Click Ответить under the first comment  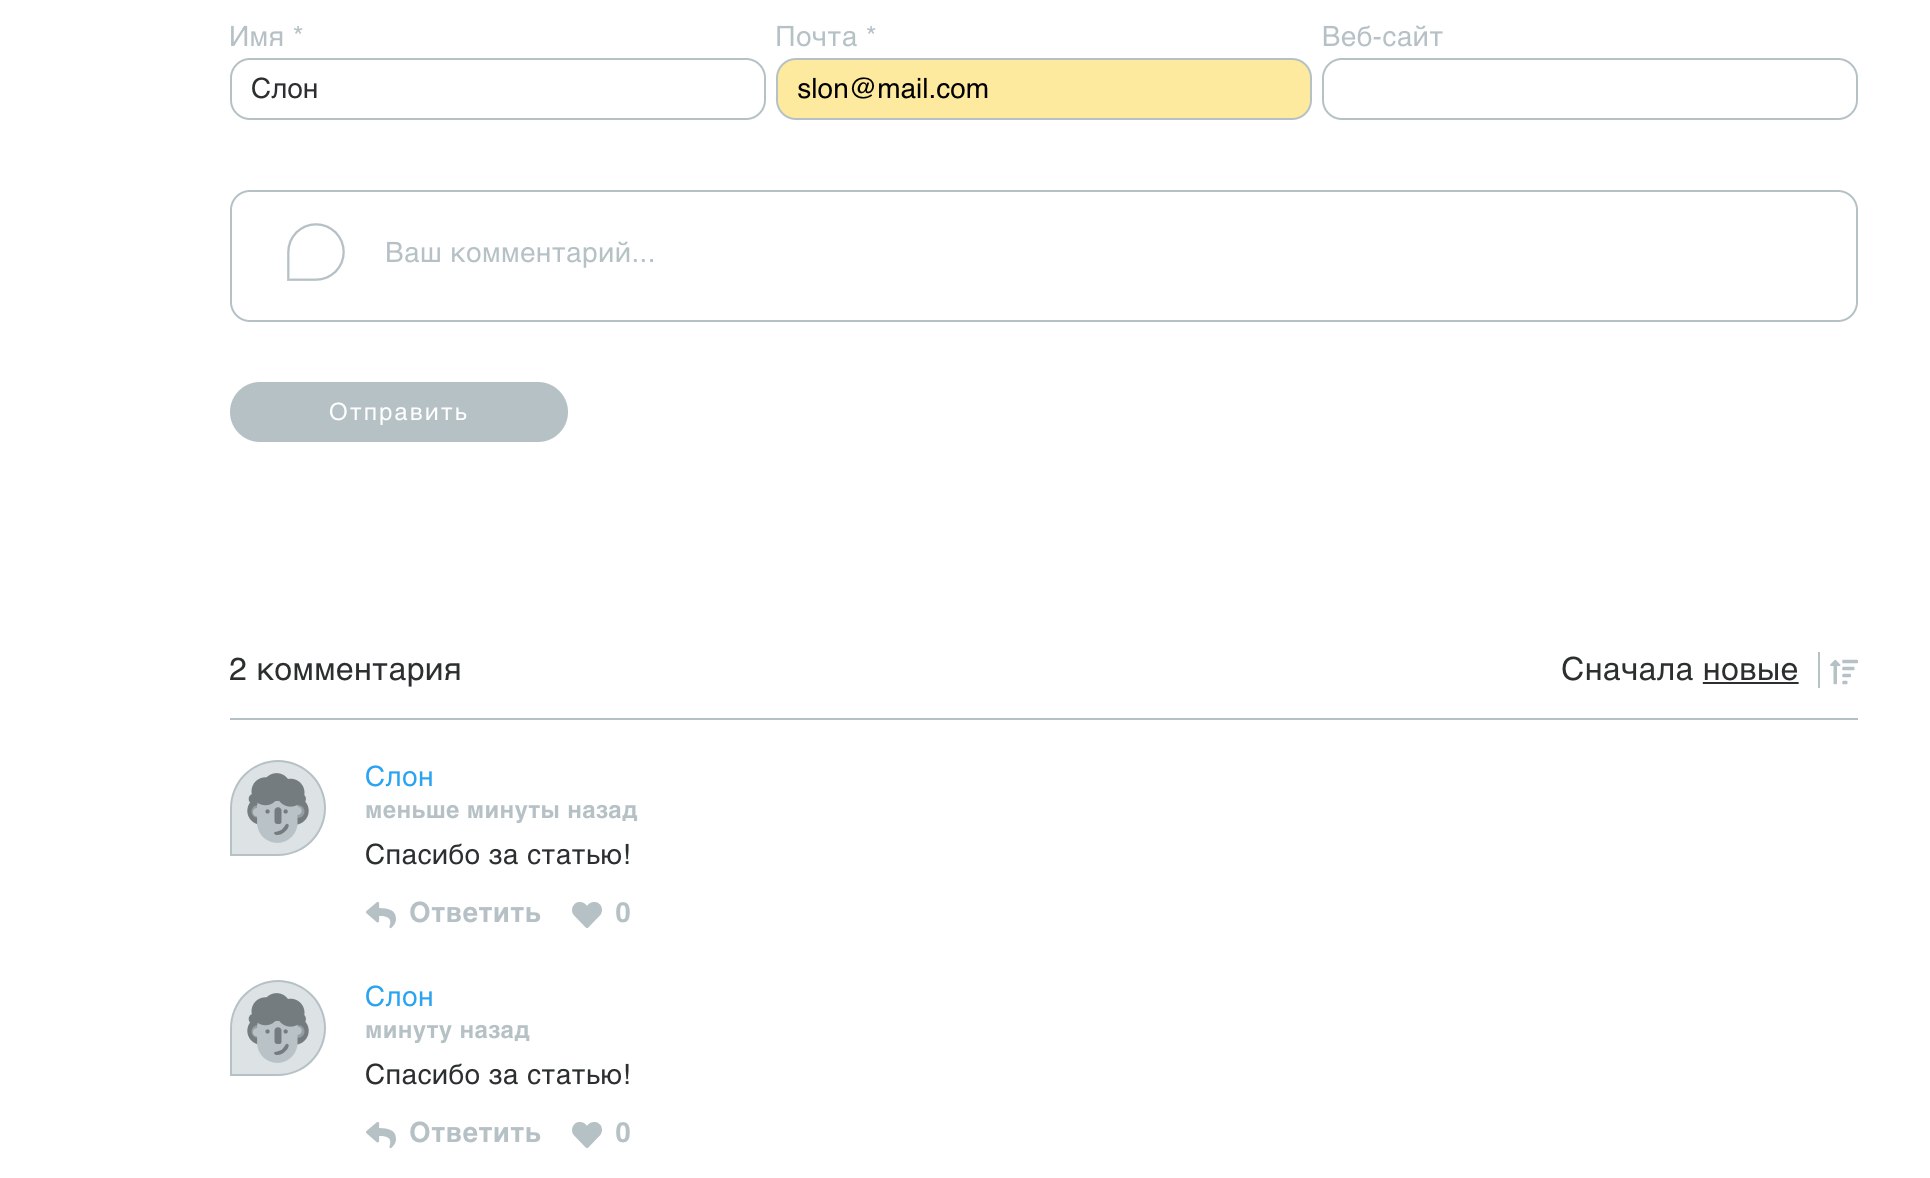pyautogui.click(x=475, y=913)
